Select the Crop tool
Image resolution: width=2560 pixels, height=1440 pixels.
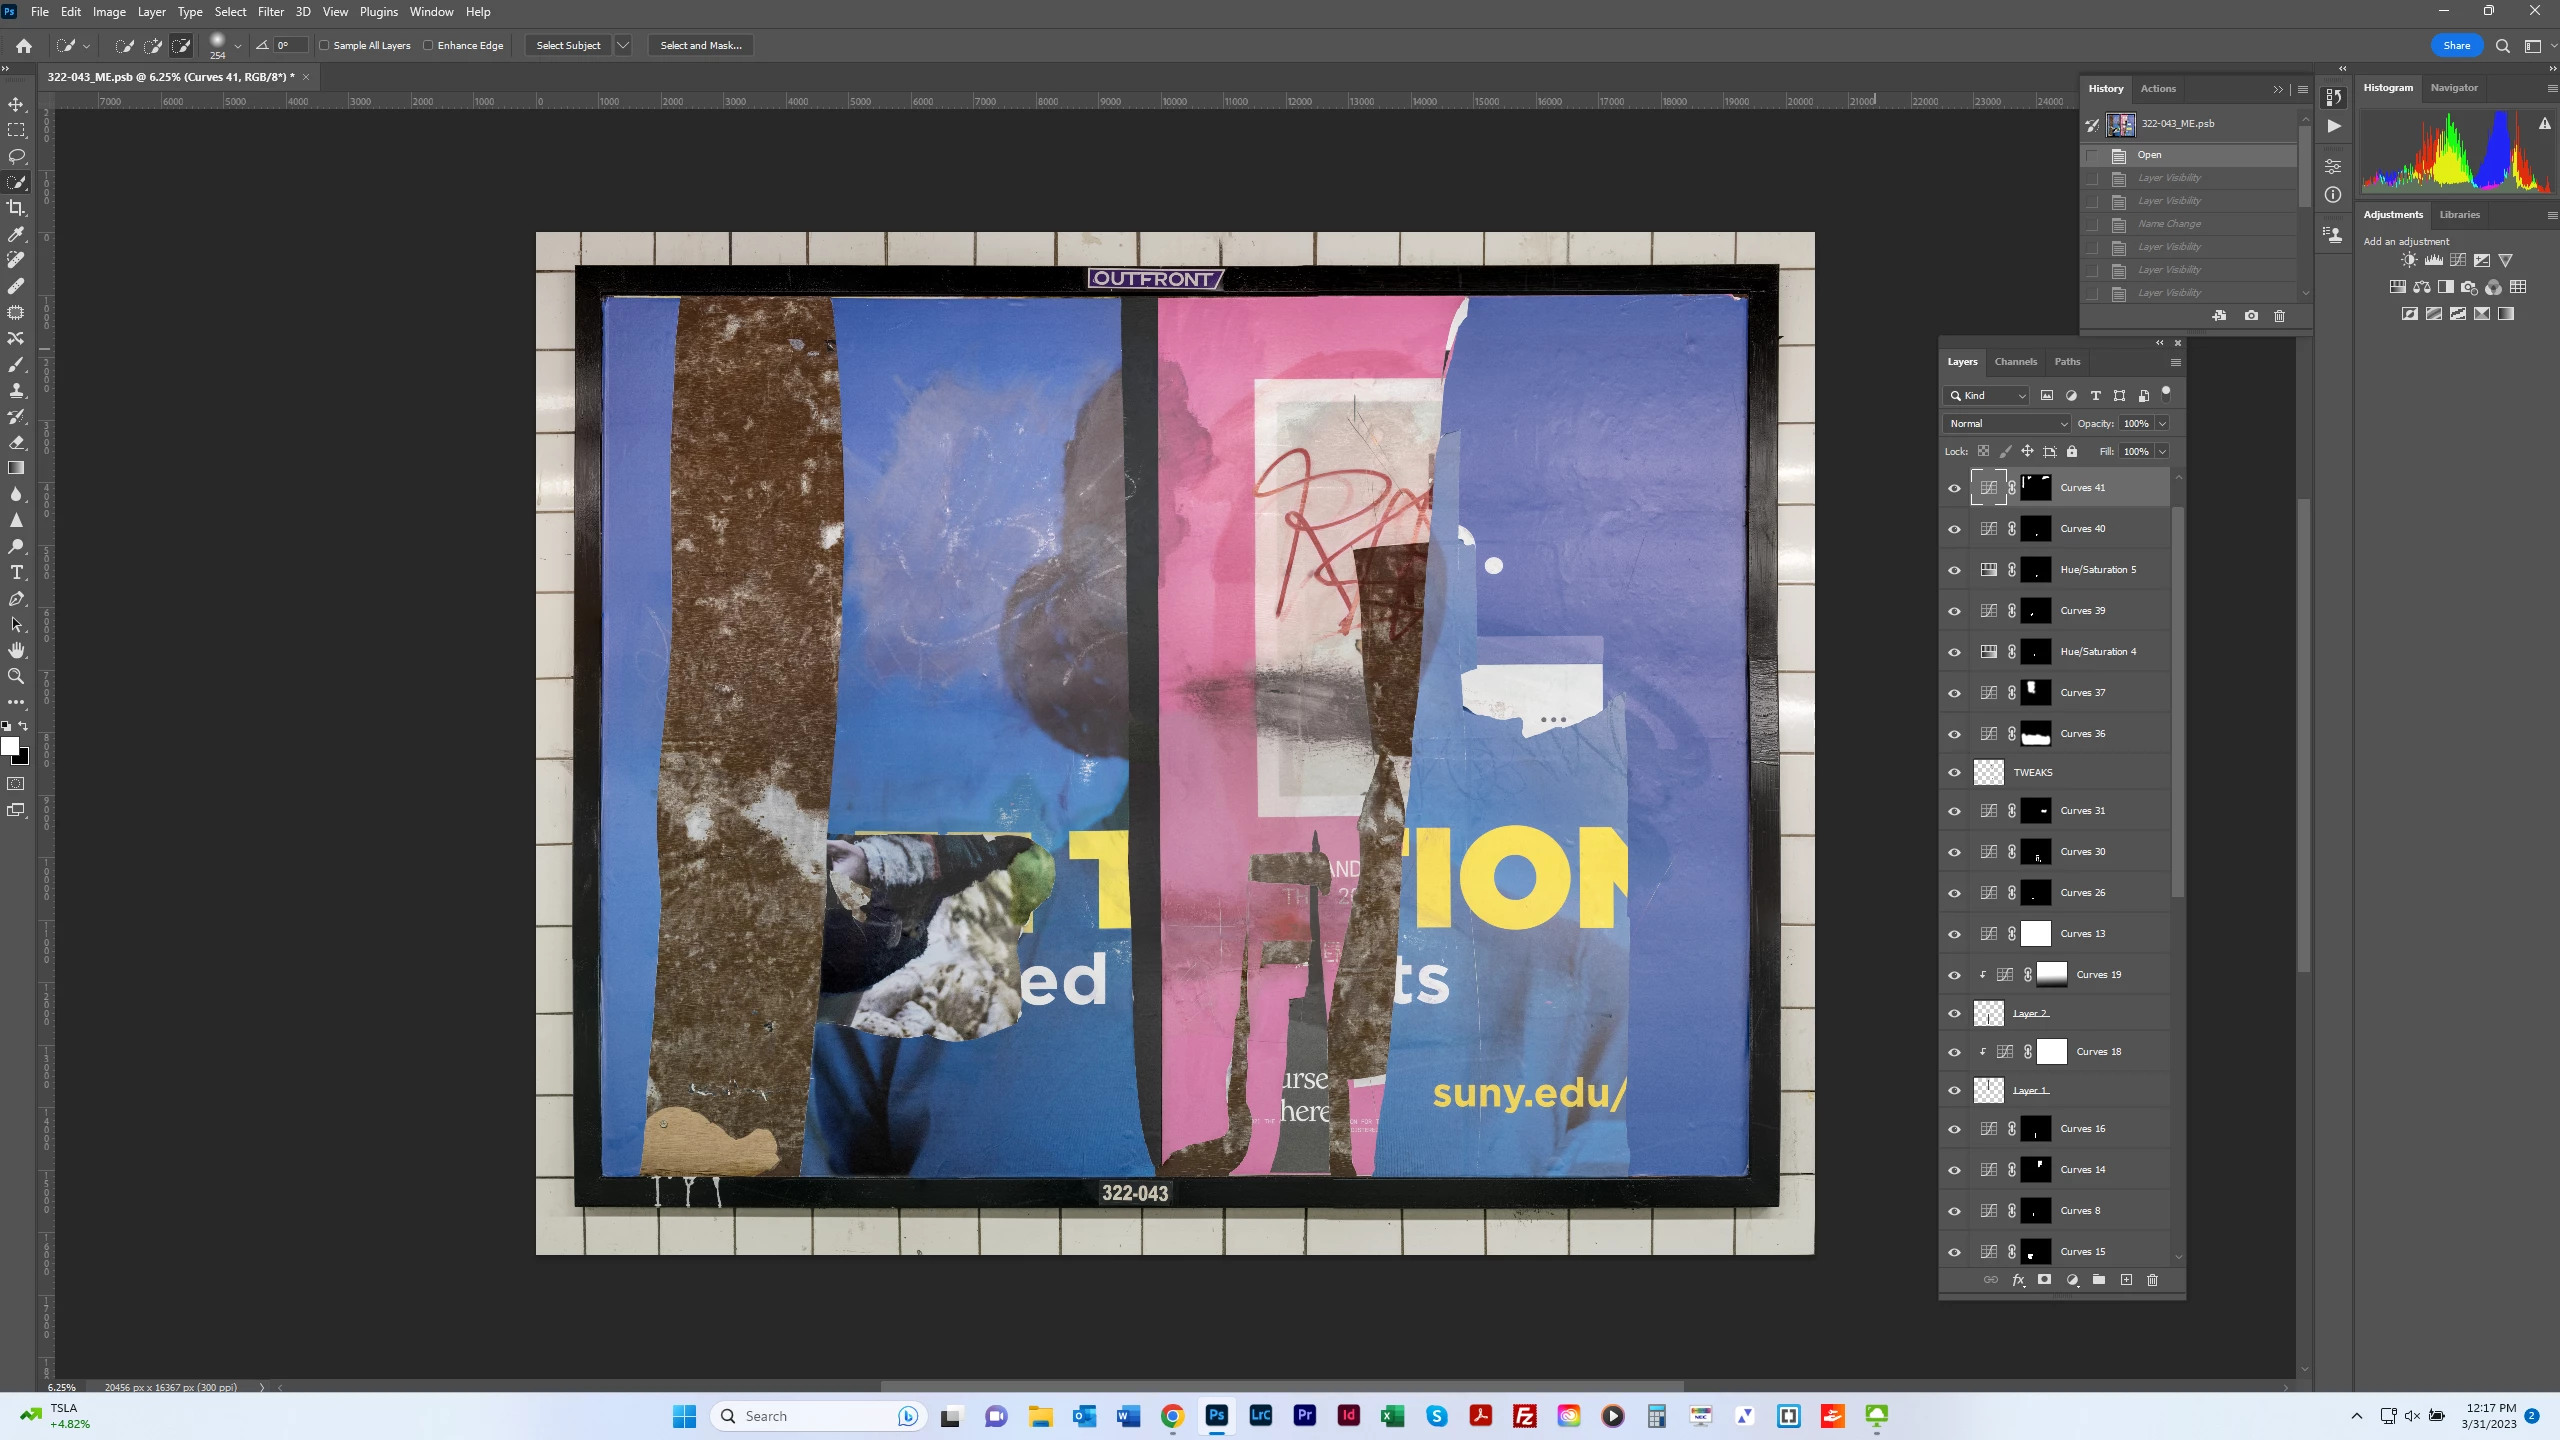(16, 208)
